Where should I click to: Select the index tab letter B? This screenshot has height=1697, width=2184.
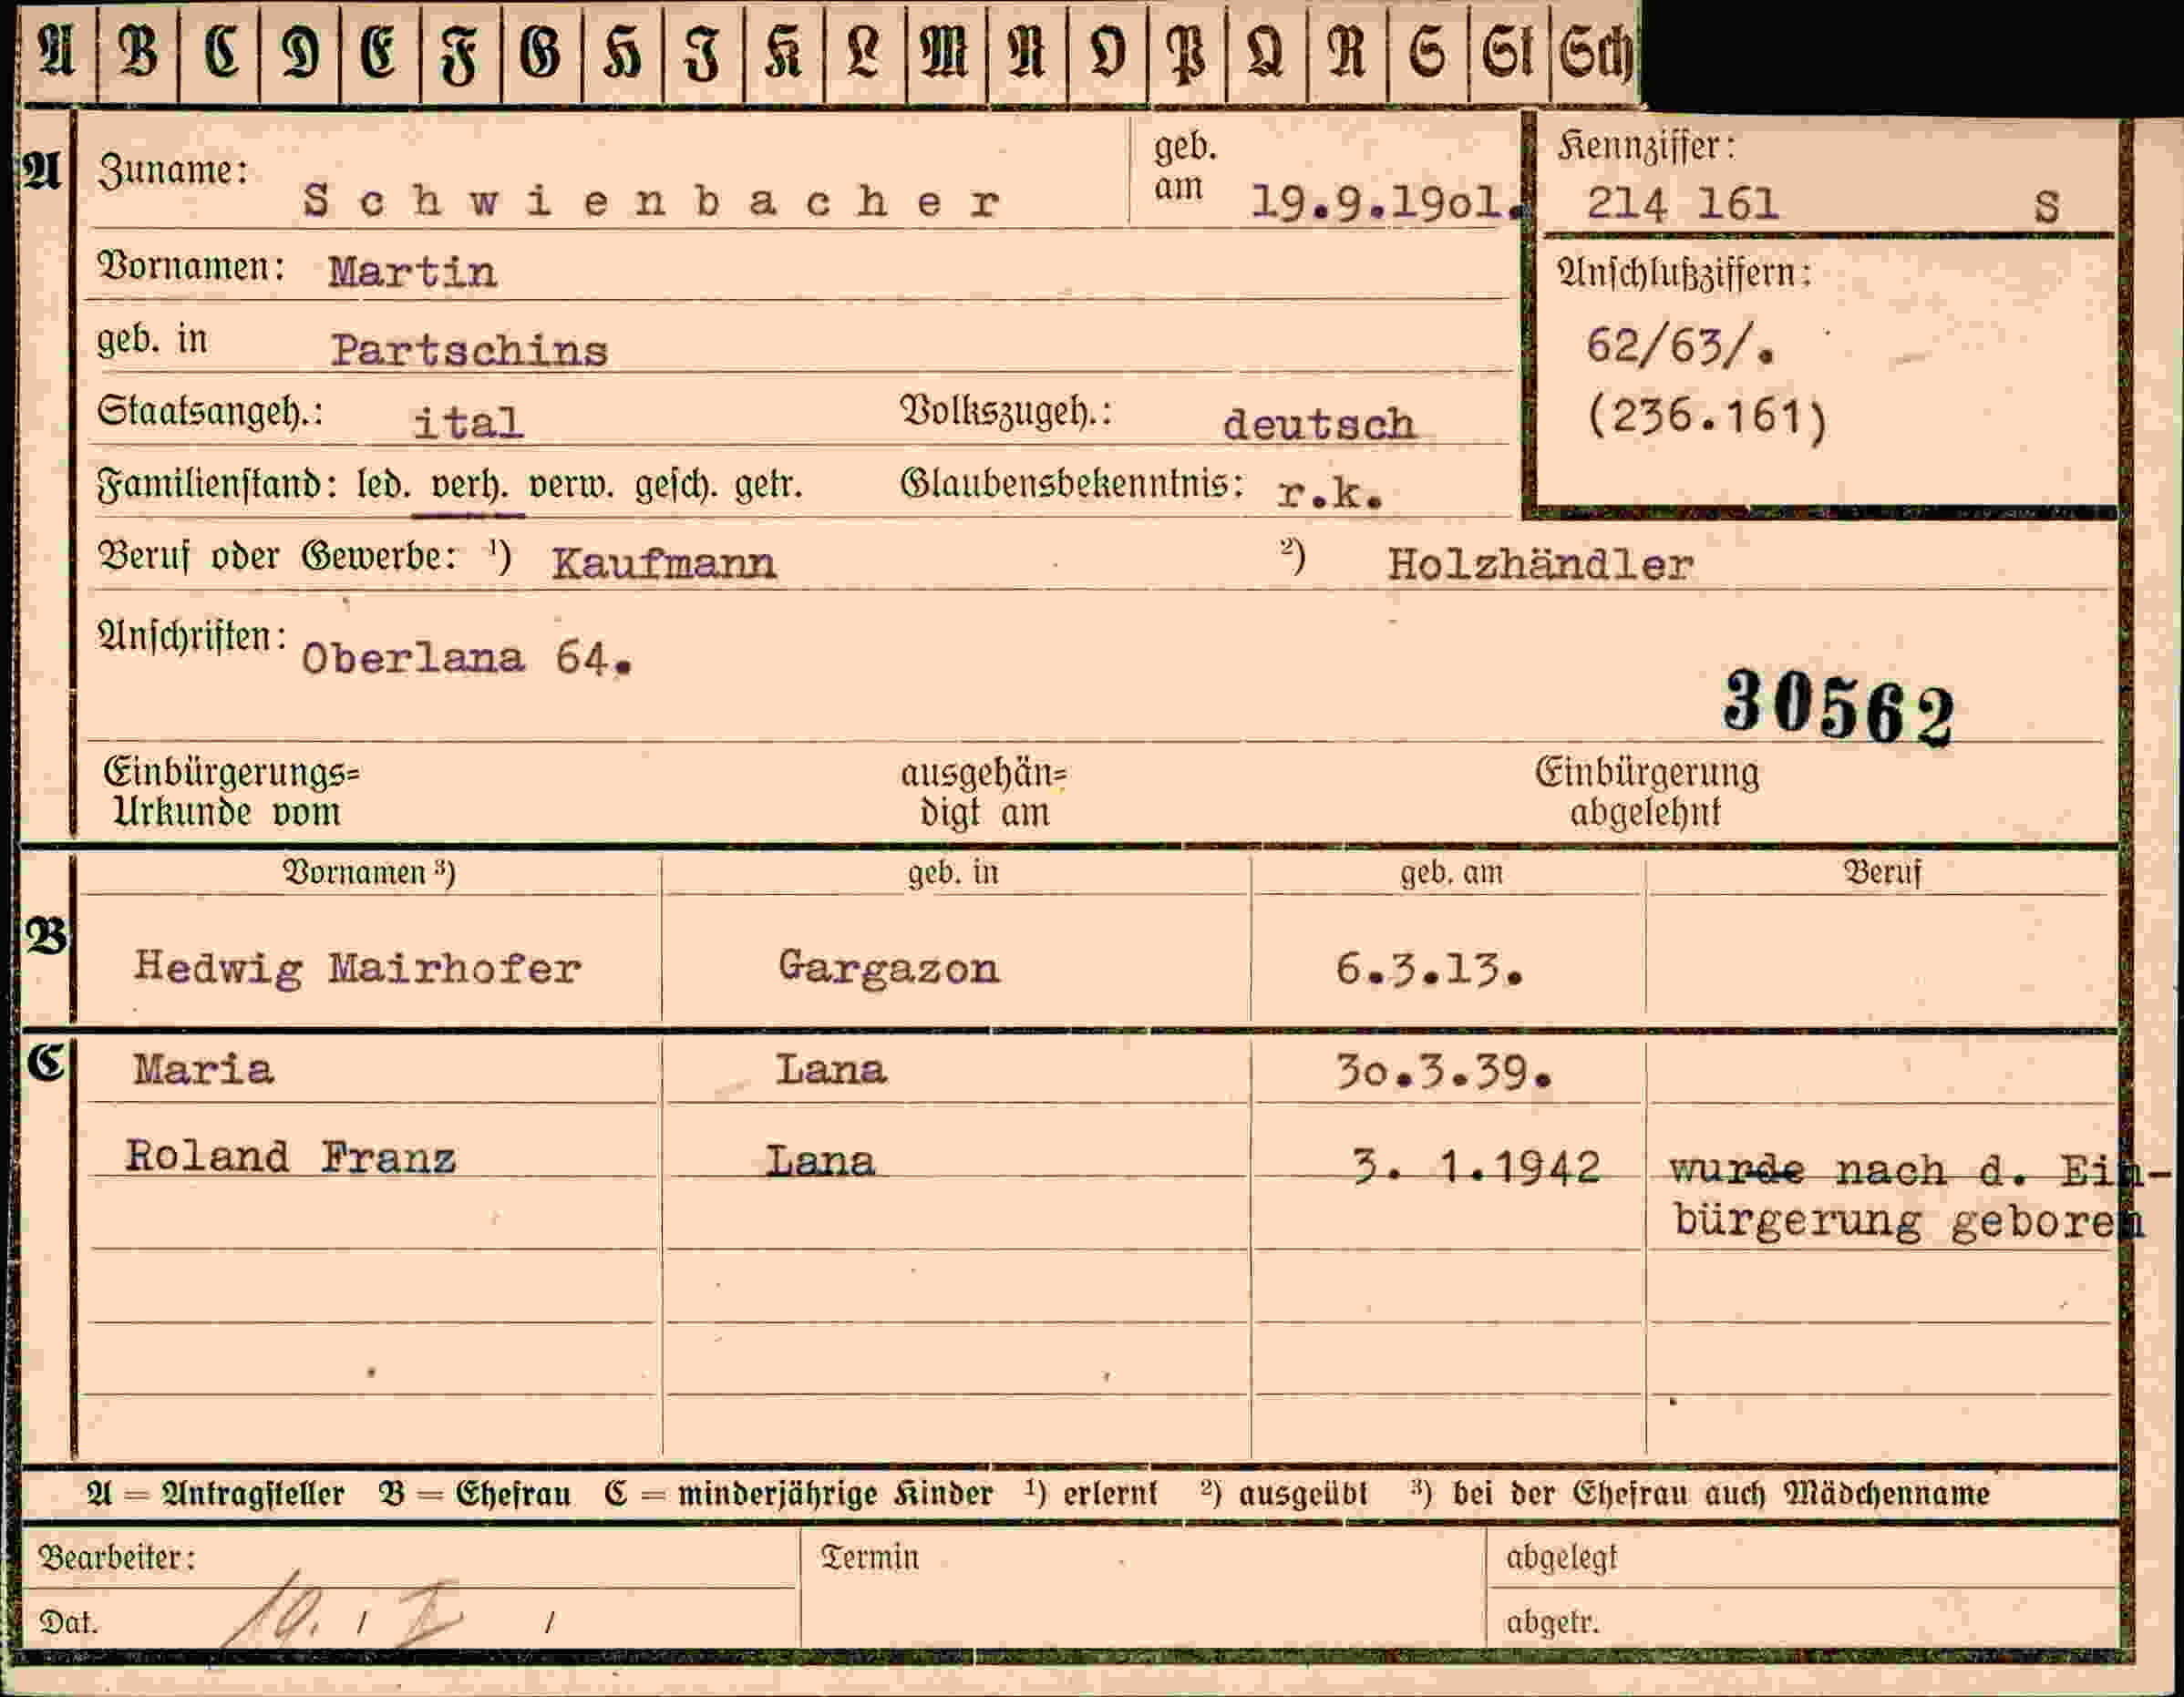(138, 52)
